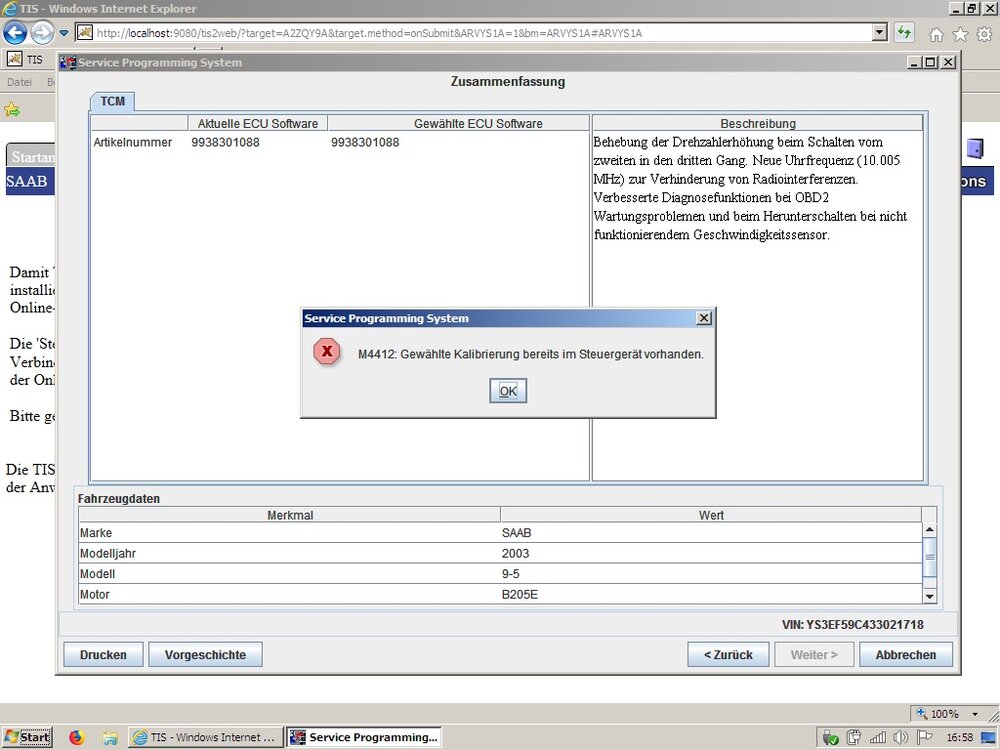Click the Service Programming System window icon

(67, 62)
